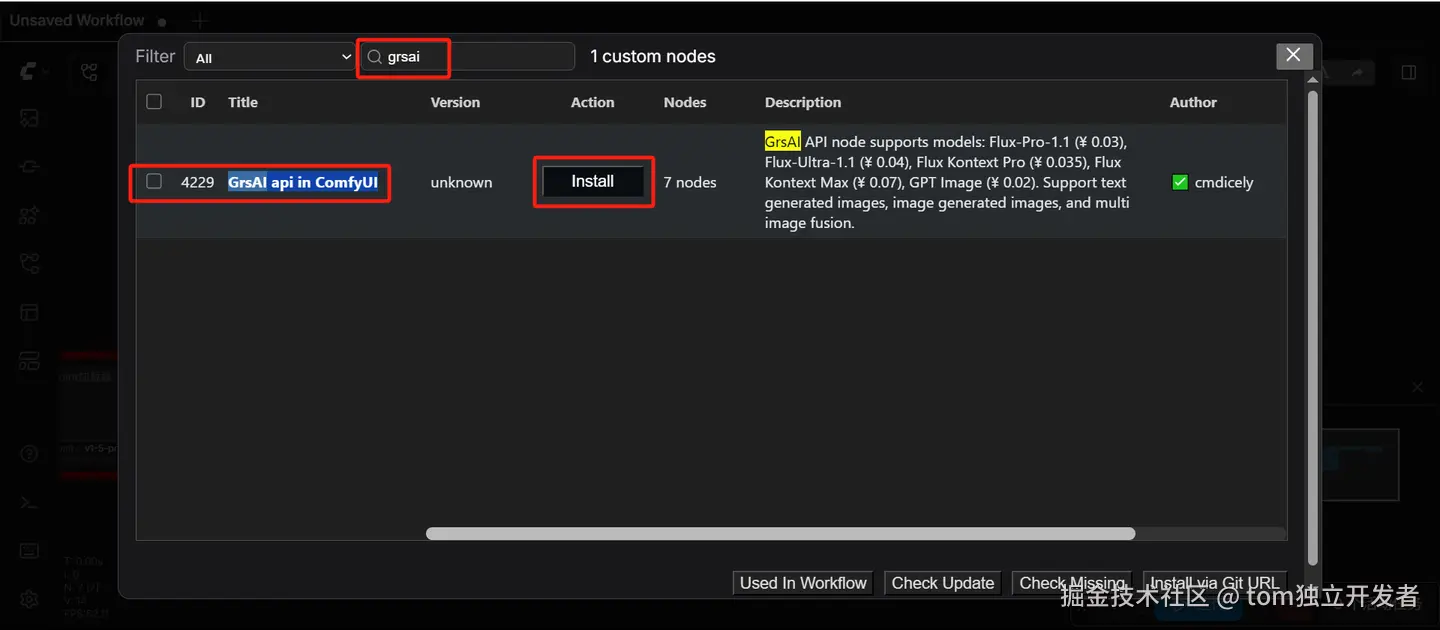Click the workflow graph icon beside the logo

coord(90,71)
